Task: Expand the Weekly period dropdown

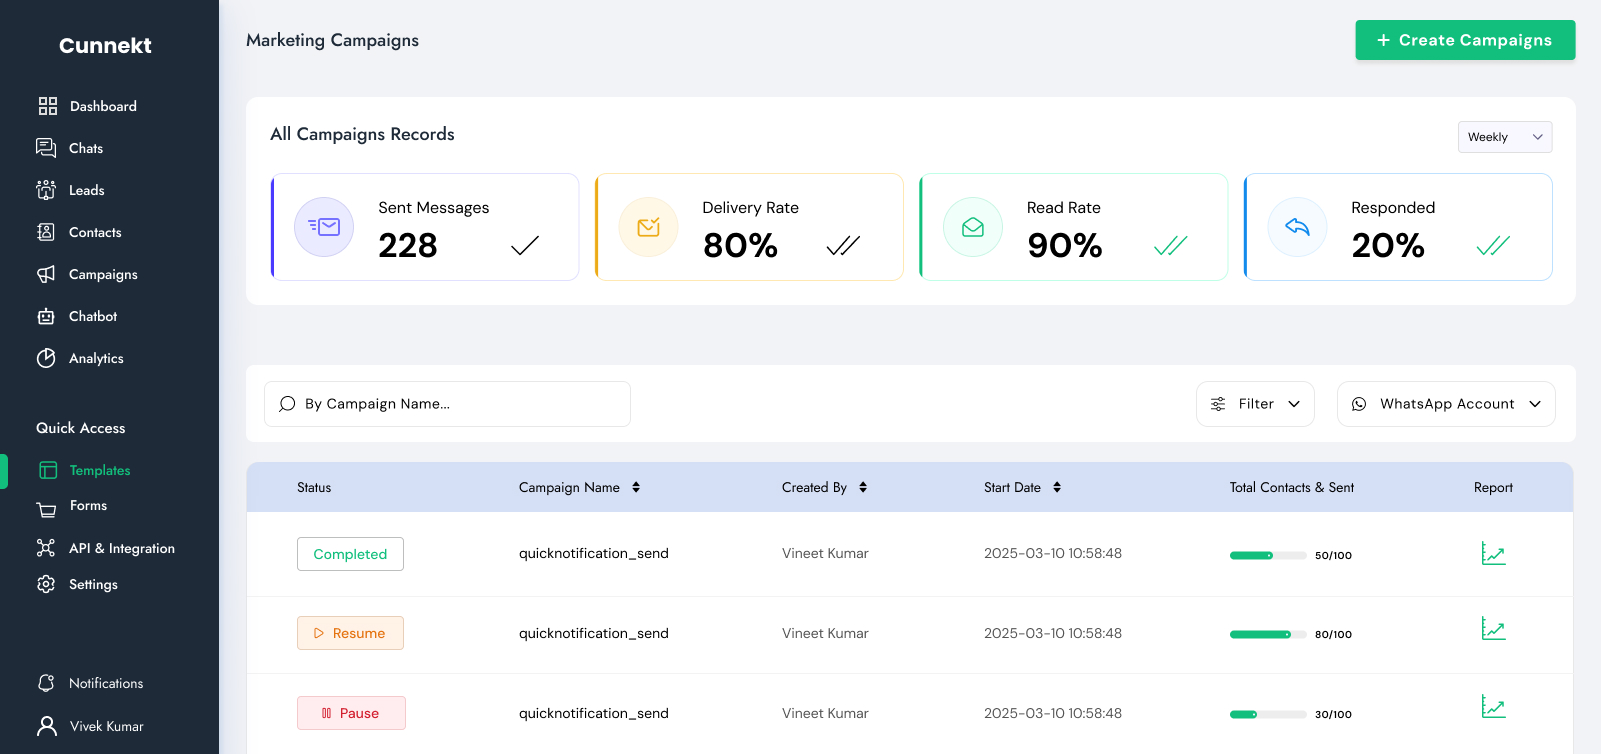Action: pos(1504,137)
